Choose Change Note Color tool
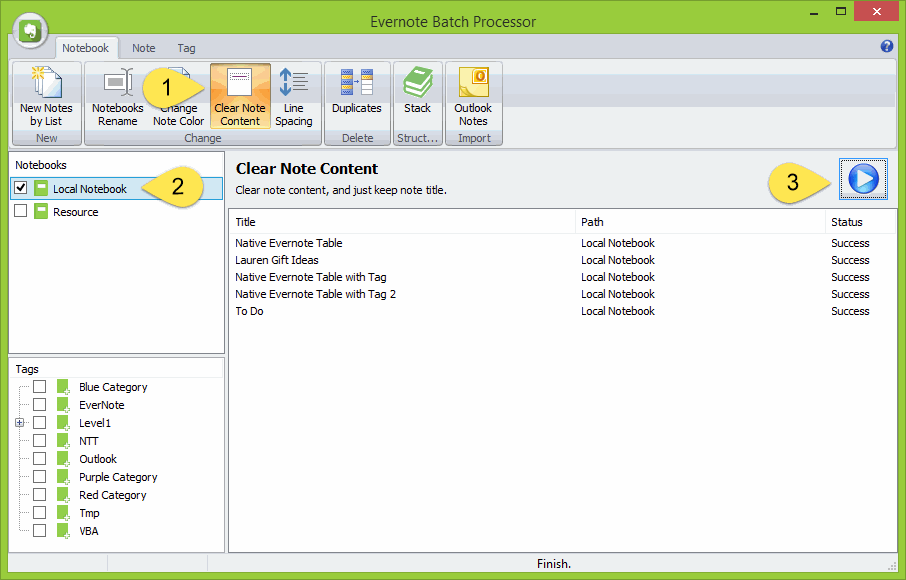 tap(179, 96)
